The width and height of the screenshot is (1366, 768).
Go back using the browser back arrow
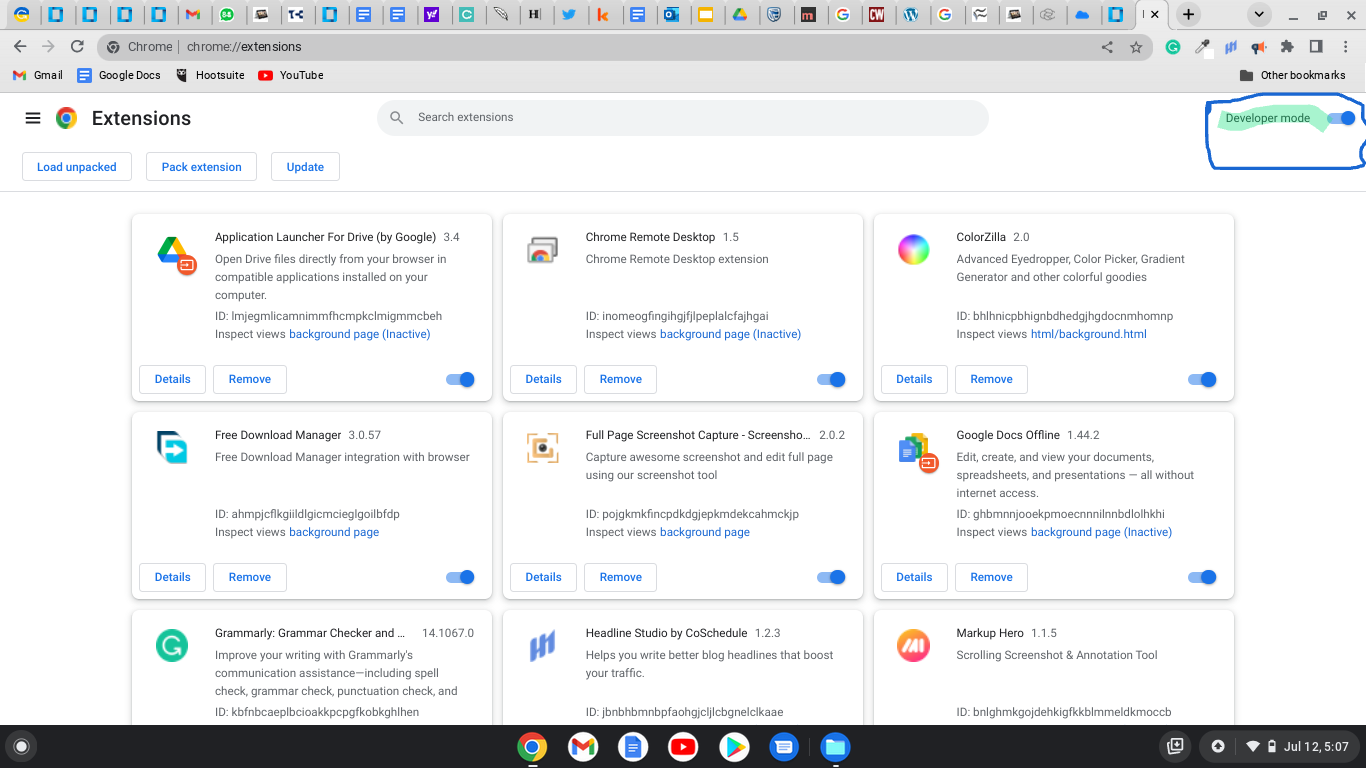click(20, 47)
